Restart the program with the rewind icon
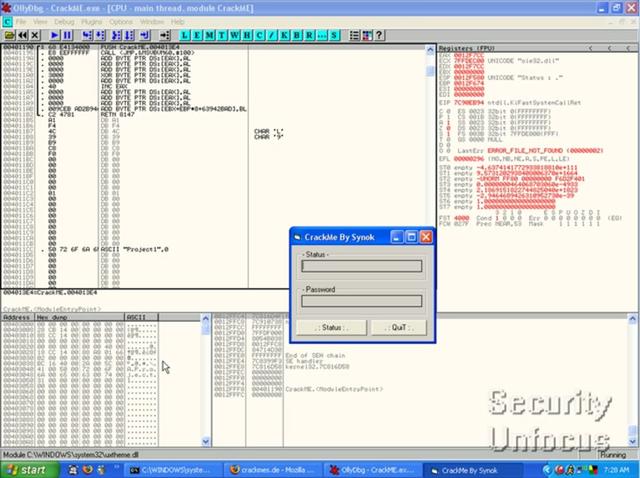 pos(22,36)
